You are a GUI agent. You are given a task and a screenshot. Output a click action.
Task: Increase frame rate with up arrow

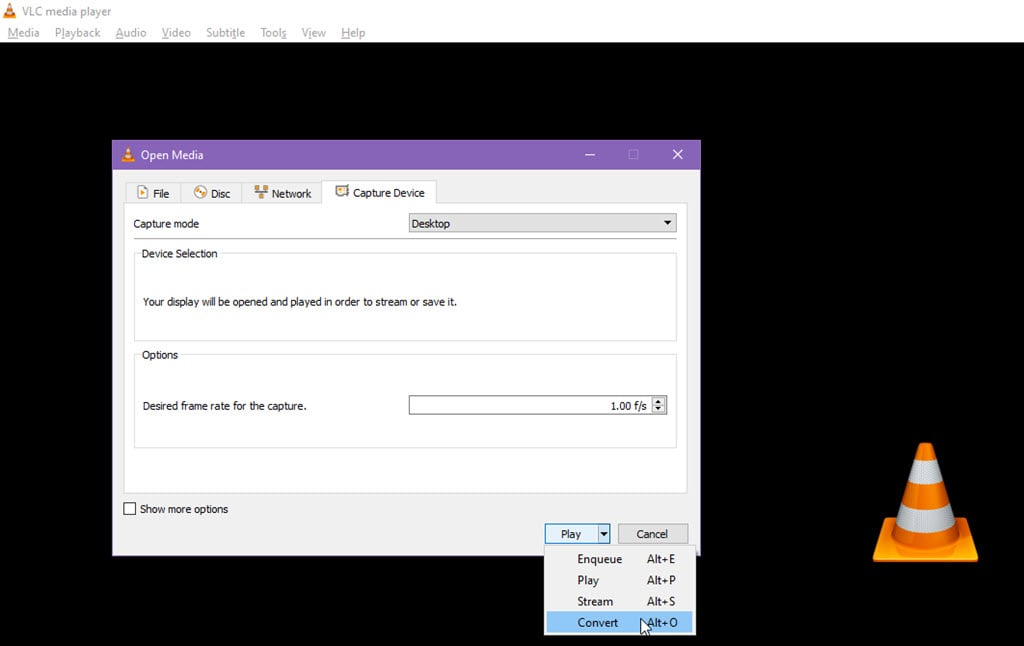(658, 401)
